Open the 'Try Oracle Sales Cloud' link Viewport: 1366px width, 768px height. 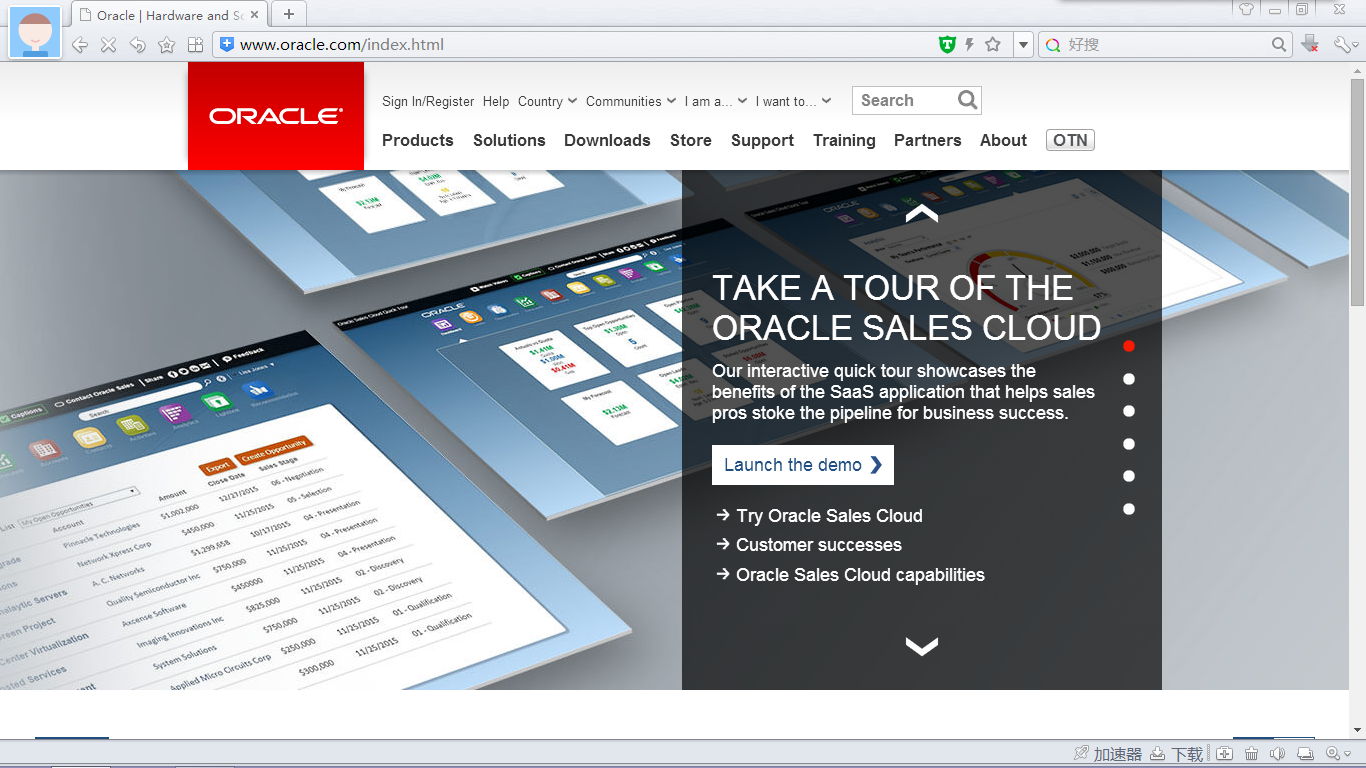pyautogui.click(x=829, y=516)
